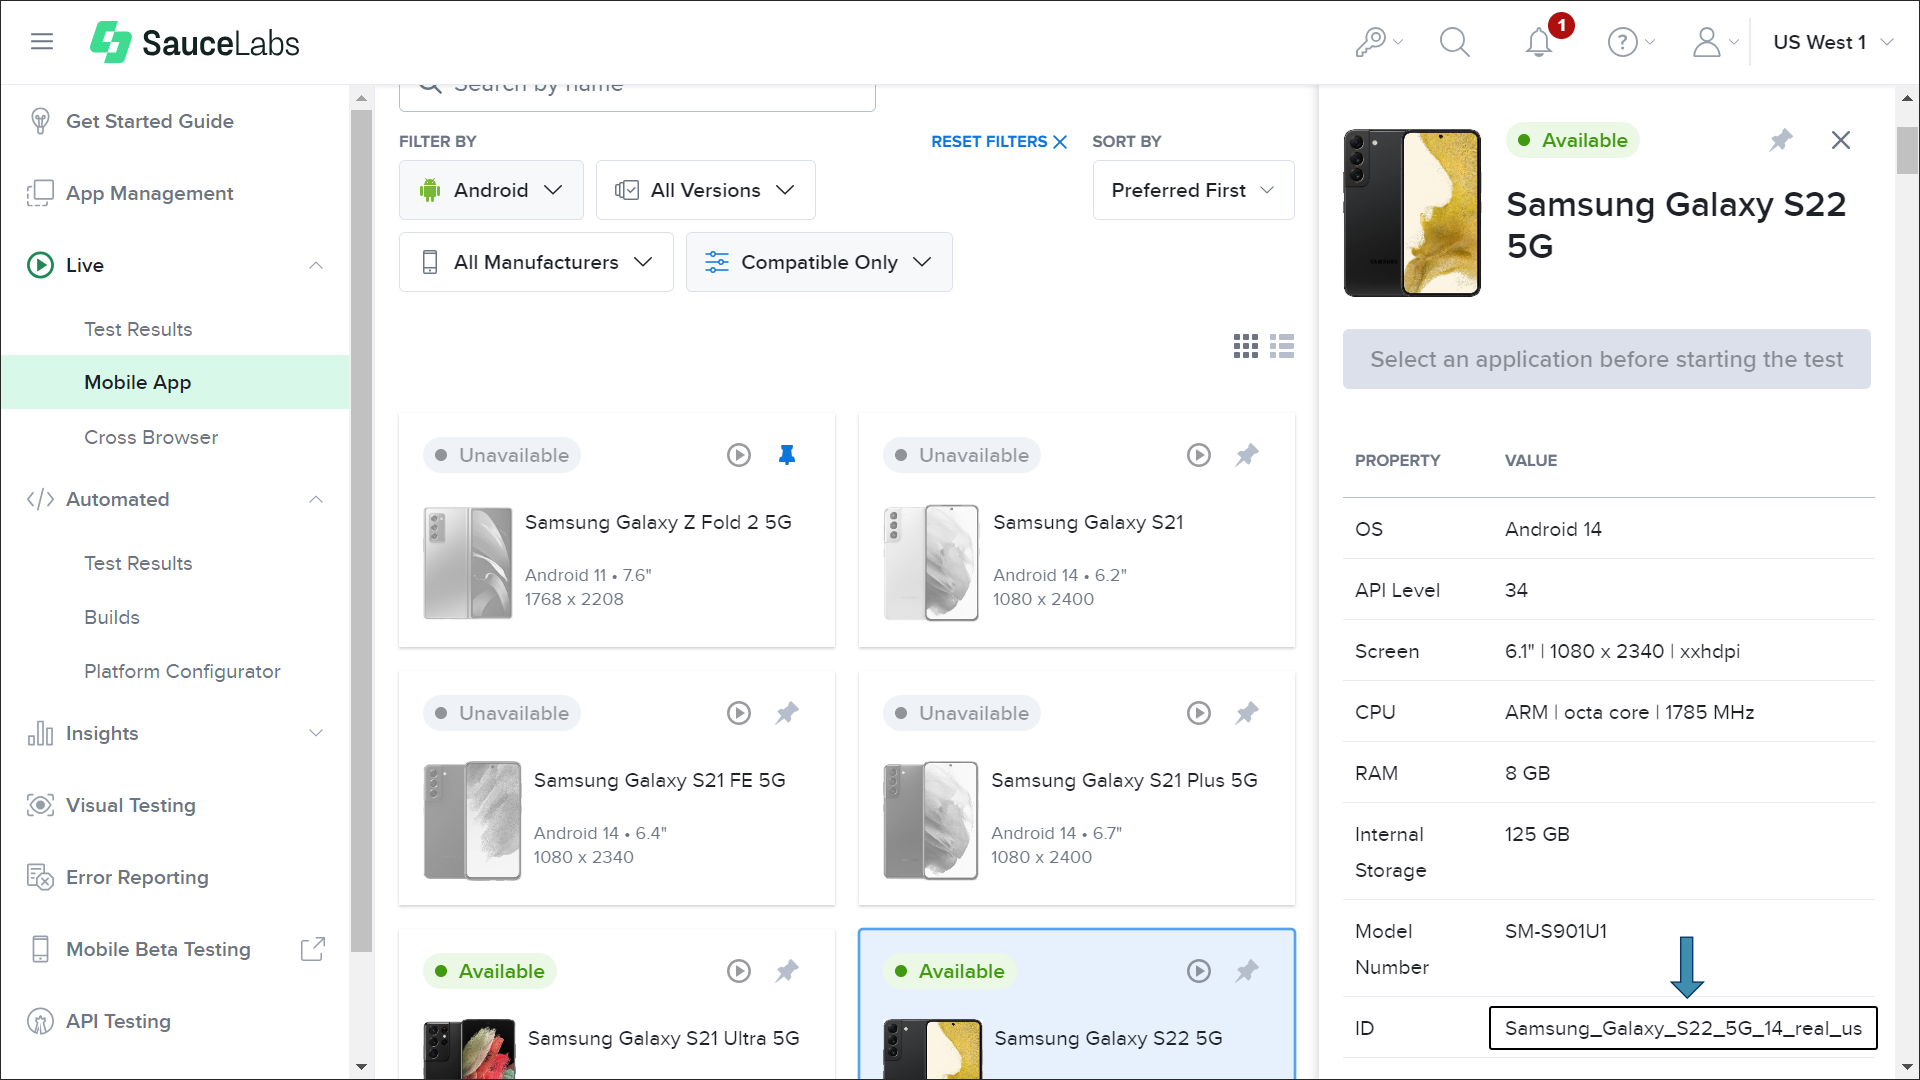Open the user account menu
Screen dimensions: 1920x1080
coord(1715,42)
